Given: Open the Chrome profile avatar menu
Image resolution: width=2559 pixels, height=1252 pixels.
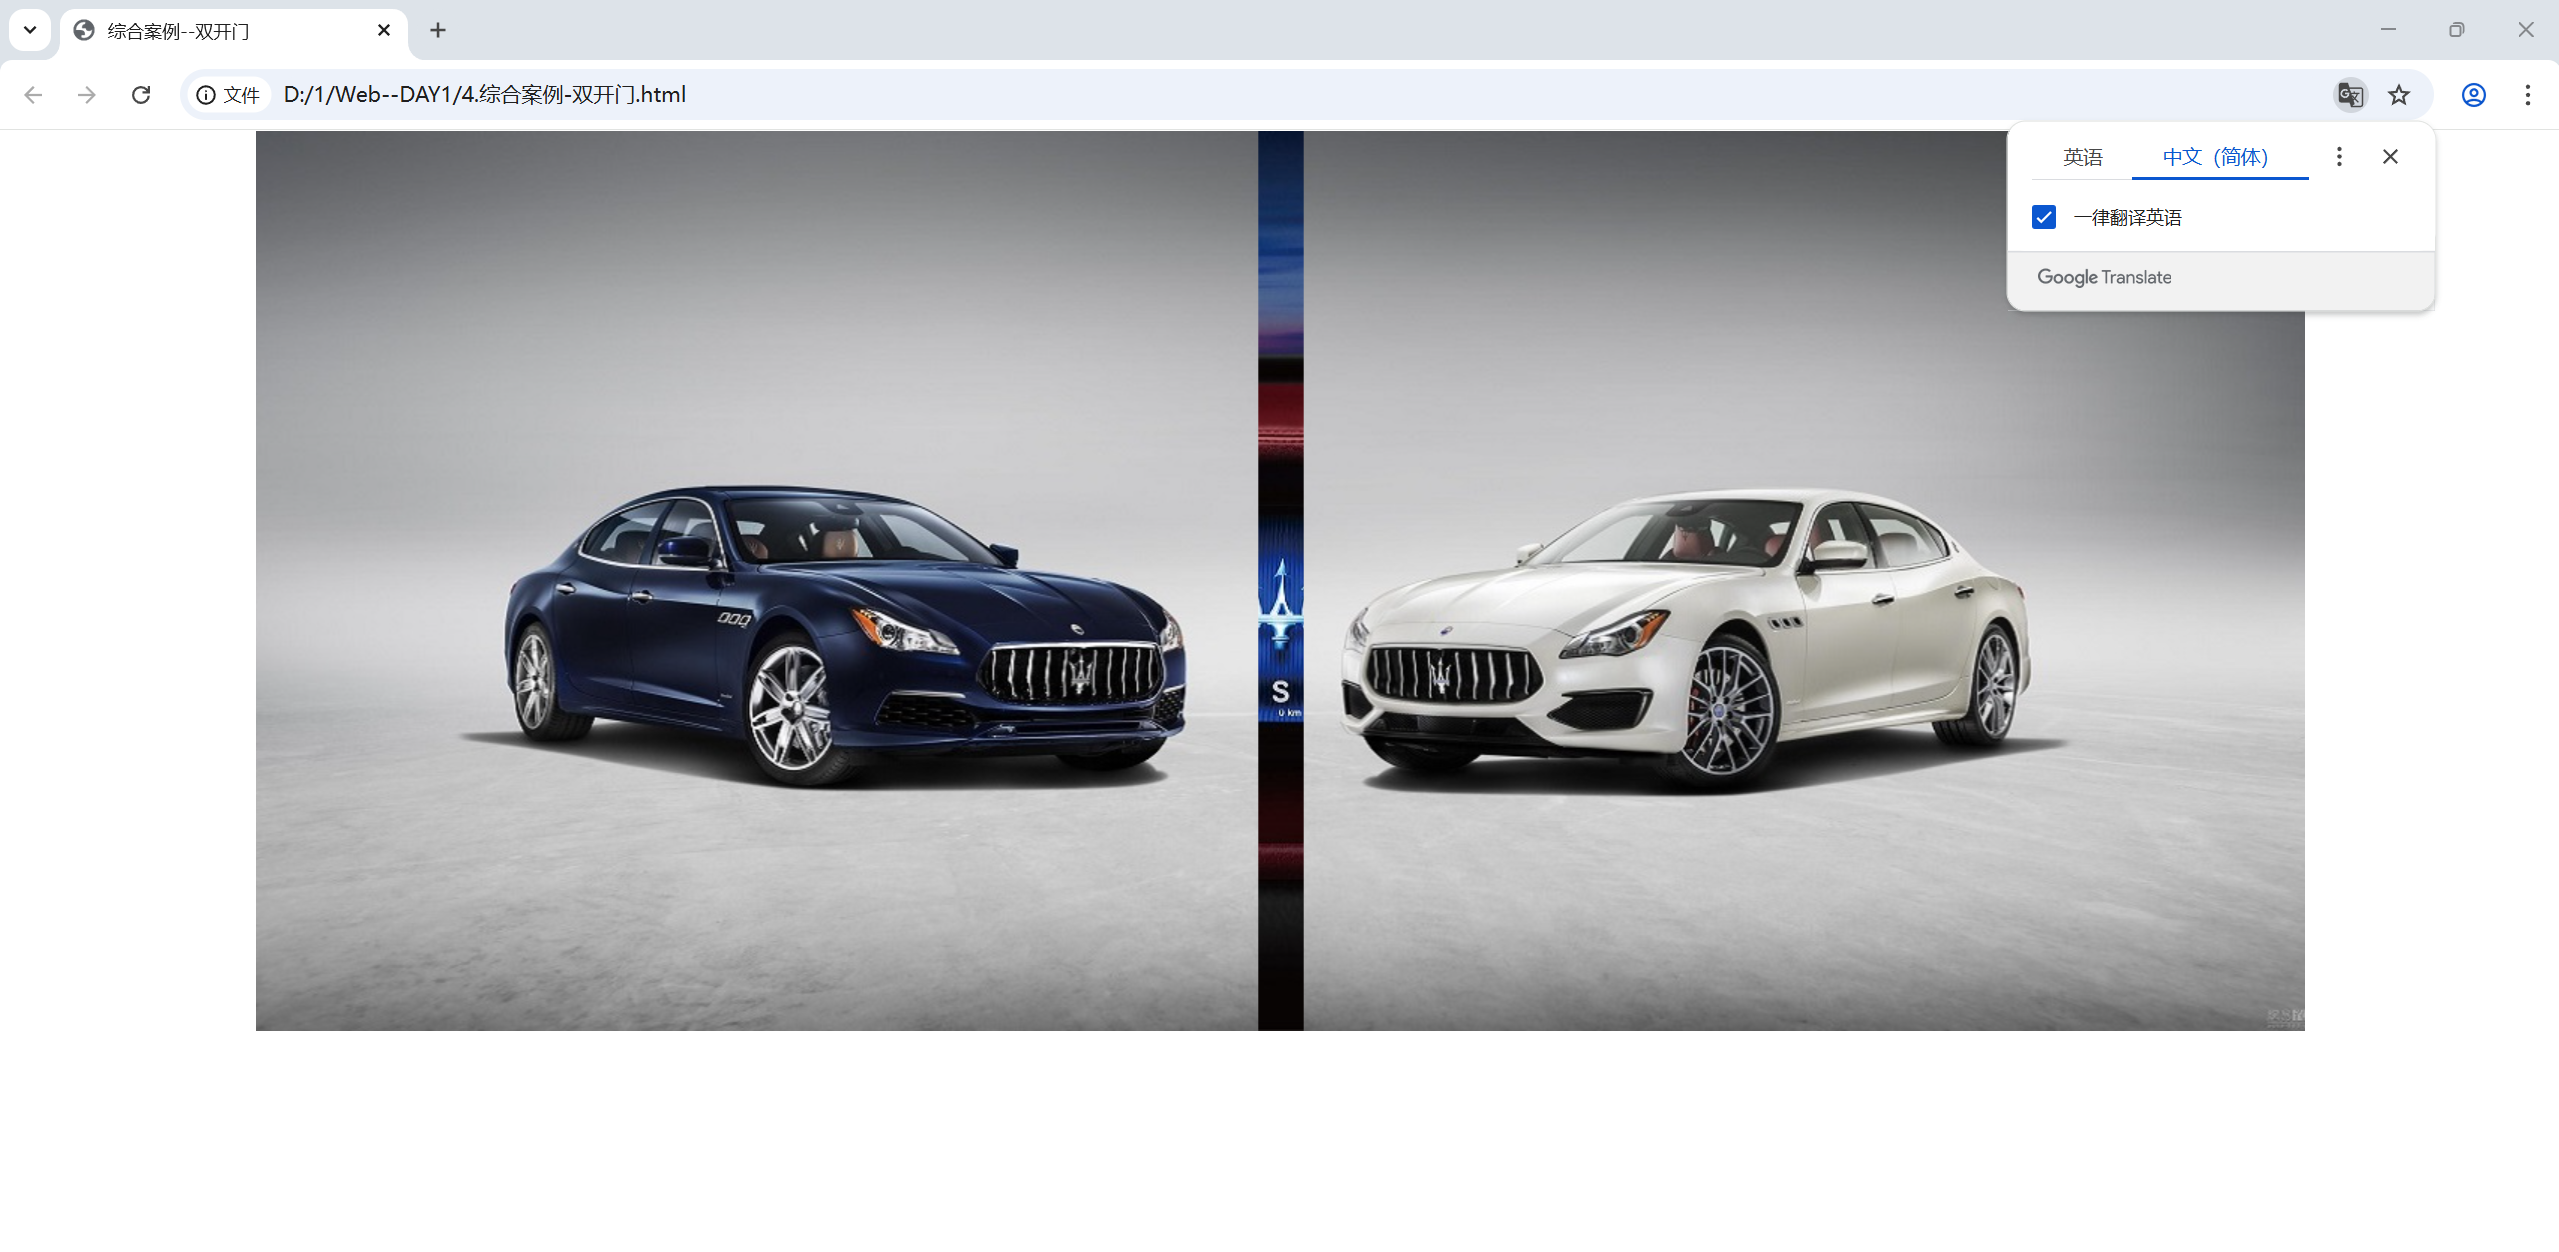Looking at the screenshot, I should point(2473,95).
